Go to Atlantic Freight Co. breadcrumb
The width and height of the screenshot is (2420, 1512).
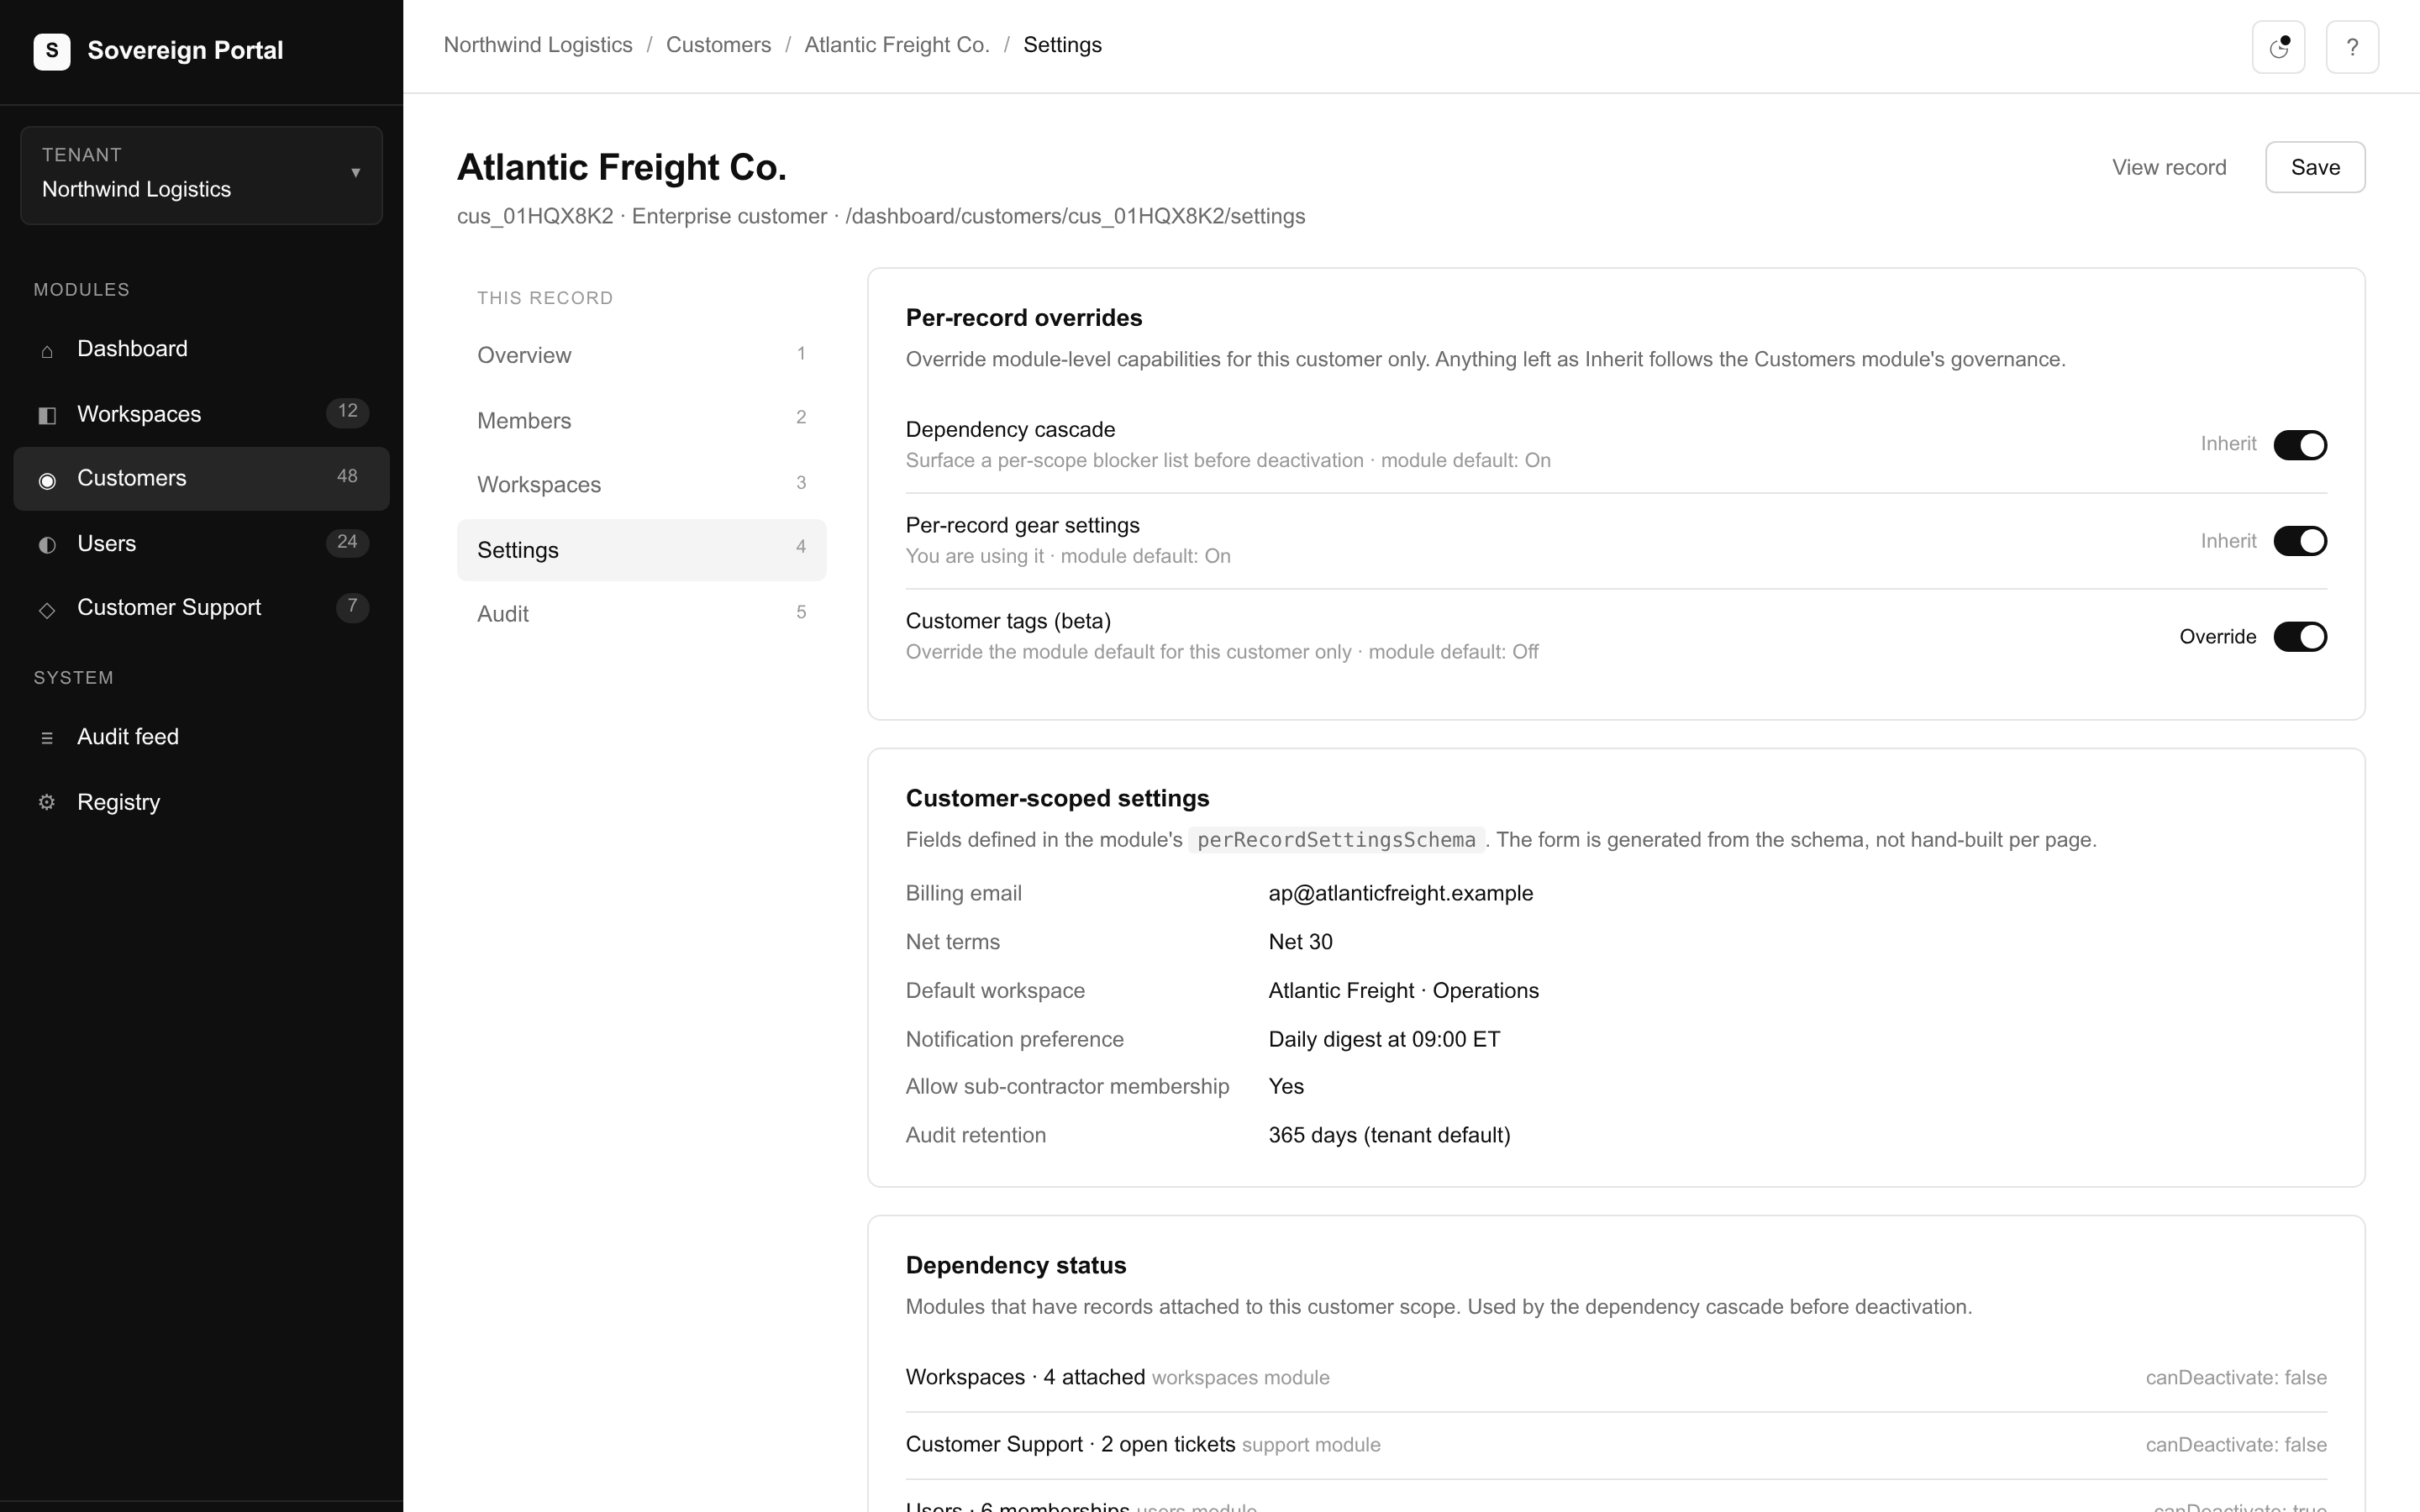(x=897, y=45)
